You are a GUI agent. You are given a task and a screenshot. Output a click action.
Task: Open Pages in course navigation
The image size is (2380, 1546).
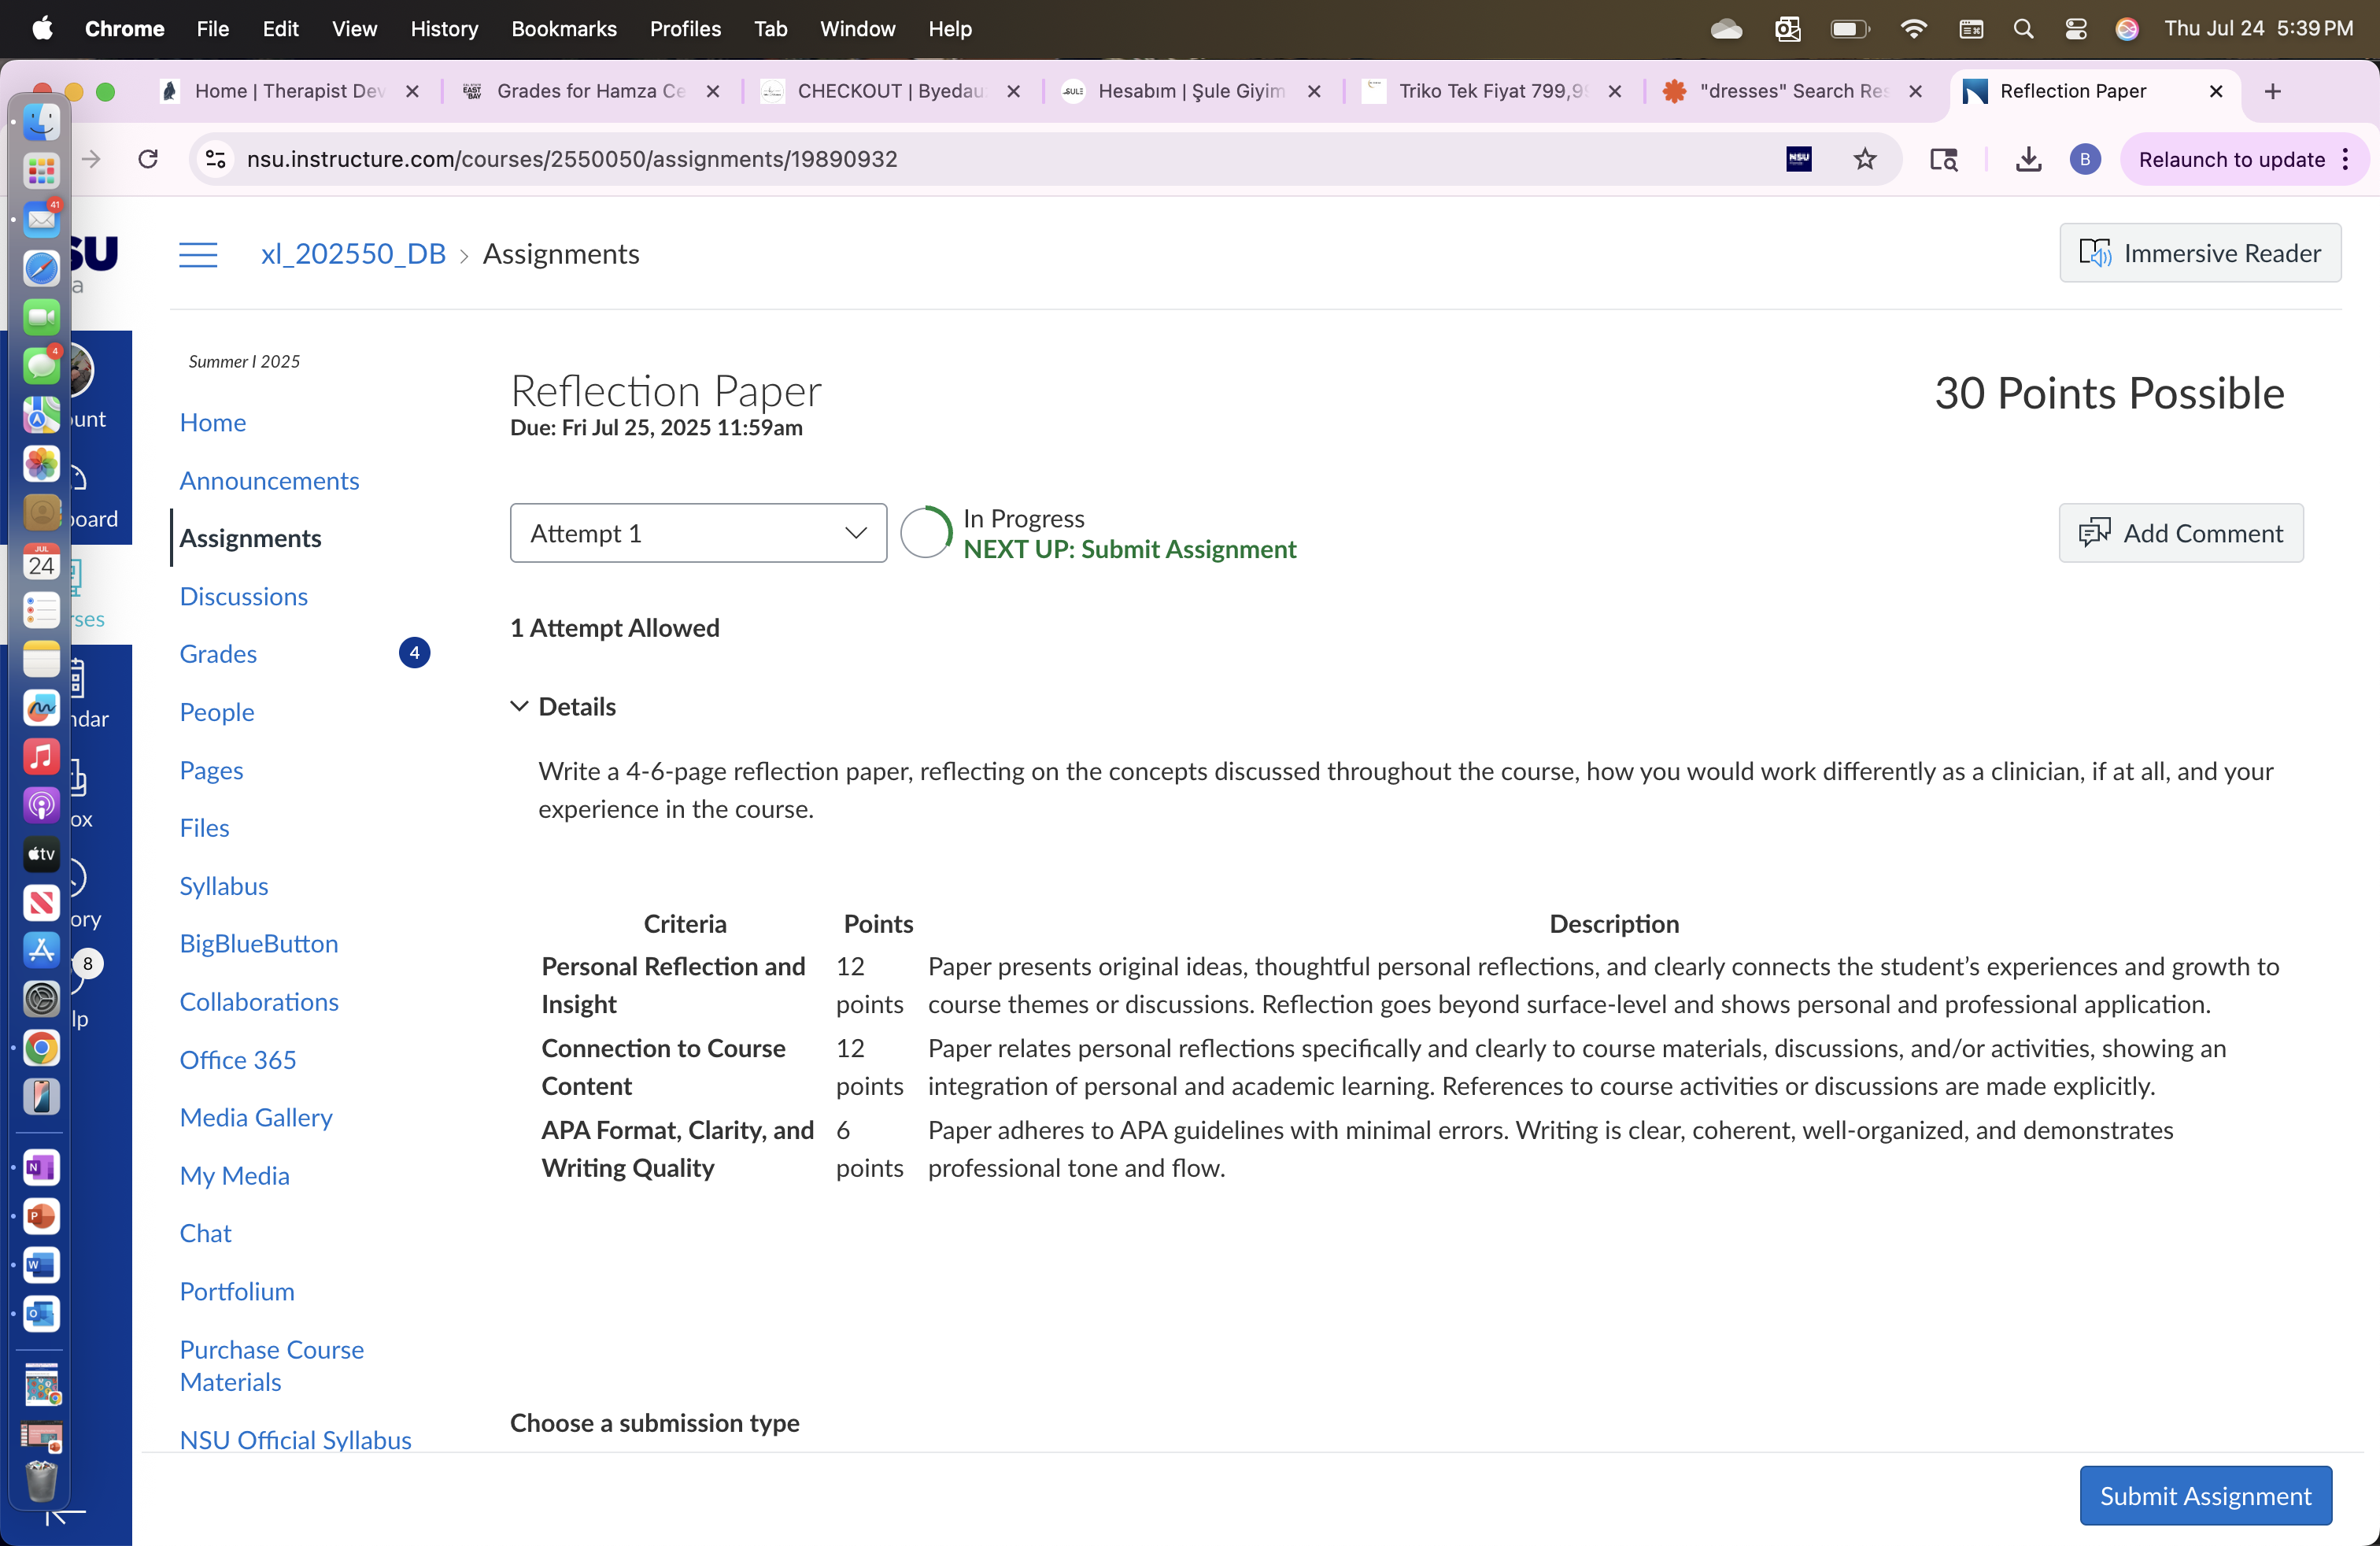tap(211, 770)
